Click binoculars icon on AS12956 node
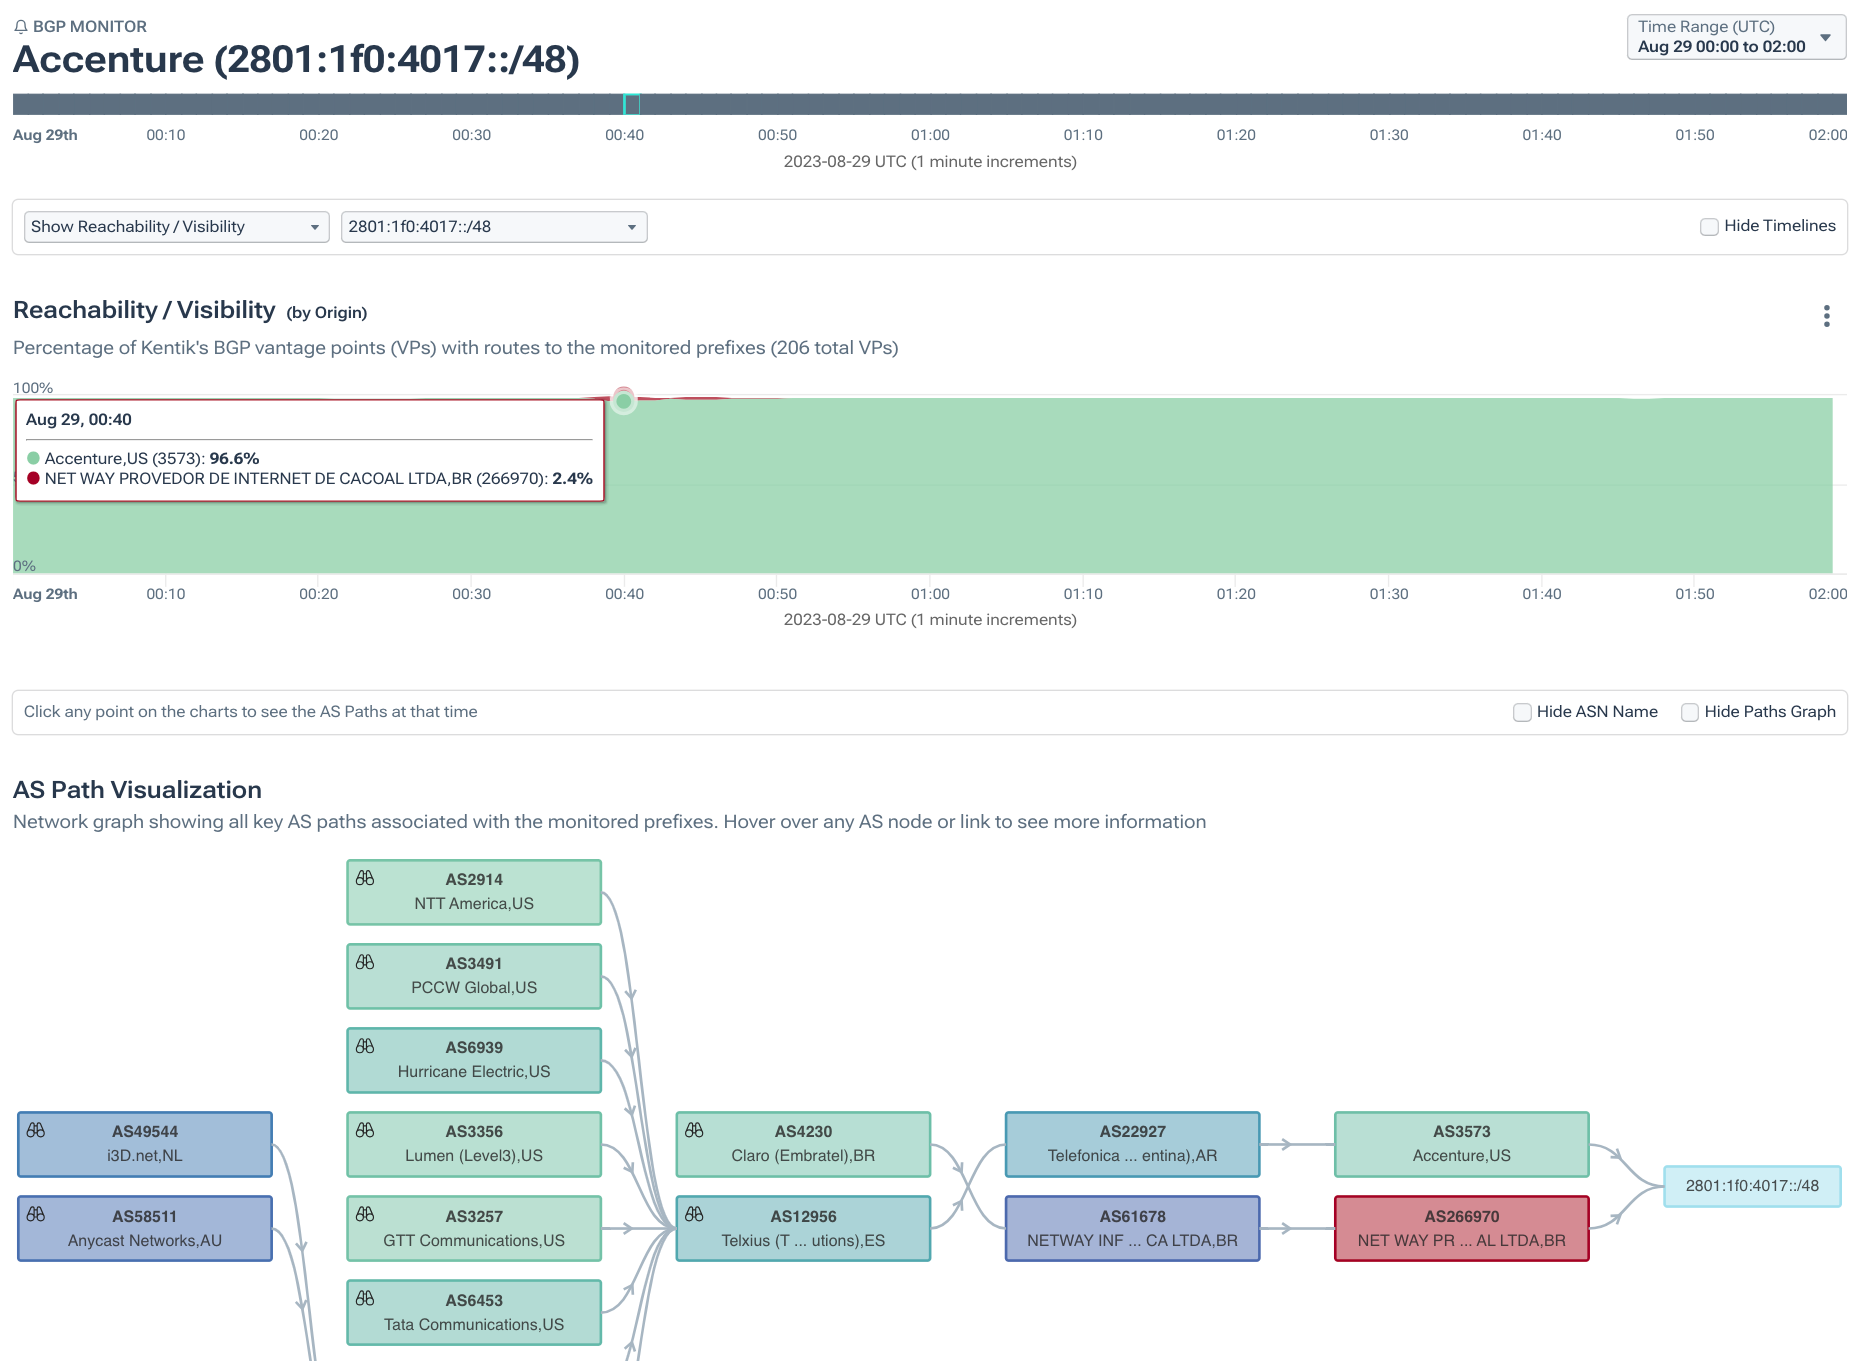 click(694, 1214)
